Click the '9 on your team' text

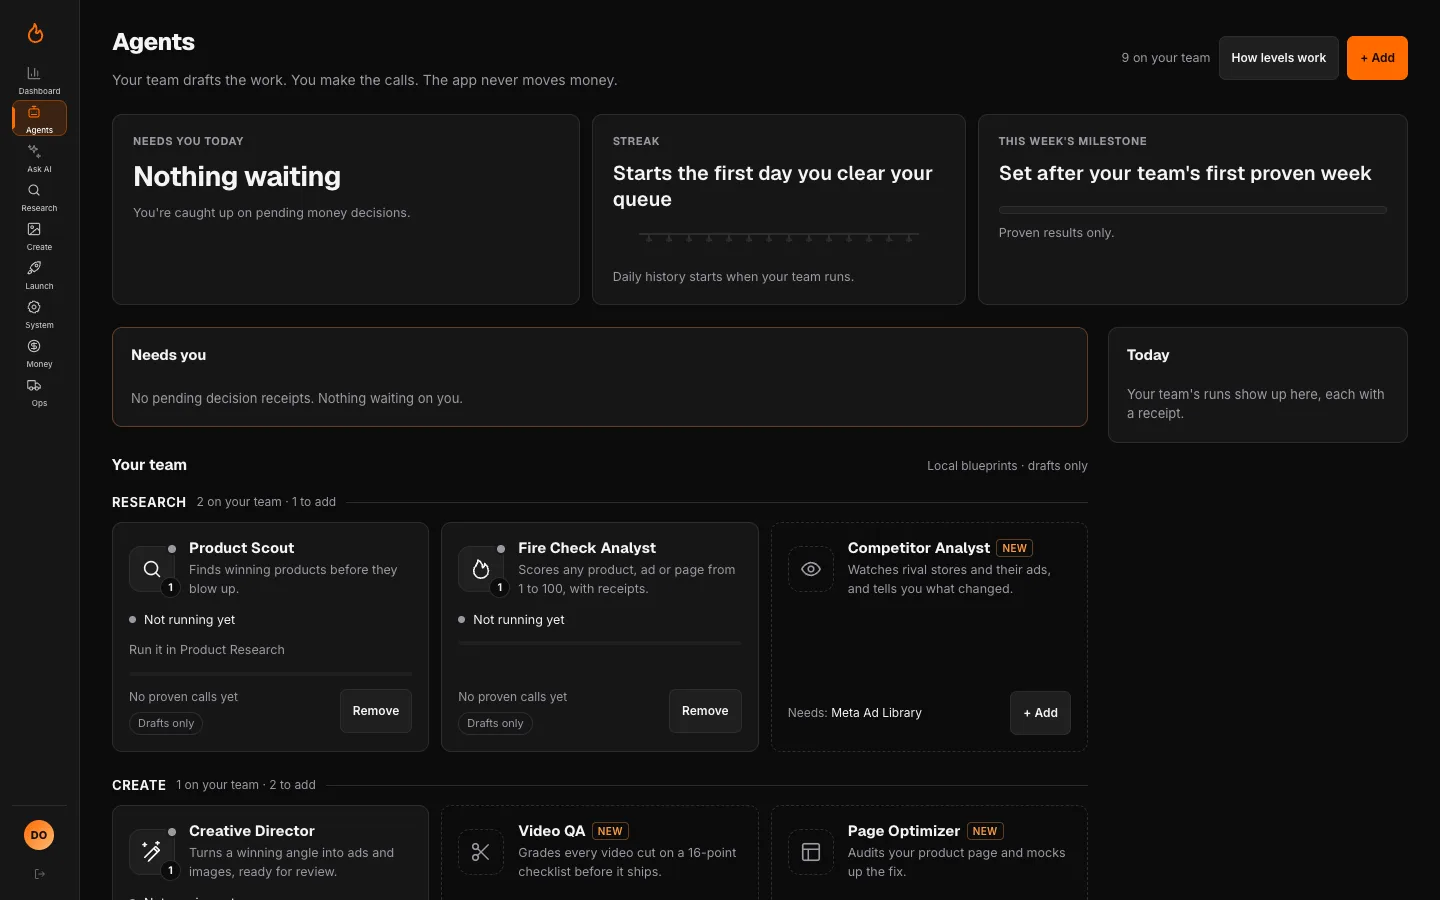(1165, 58)
